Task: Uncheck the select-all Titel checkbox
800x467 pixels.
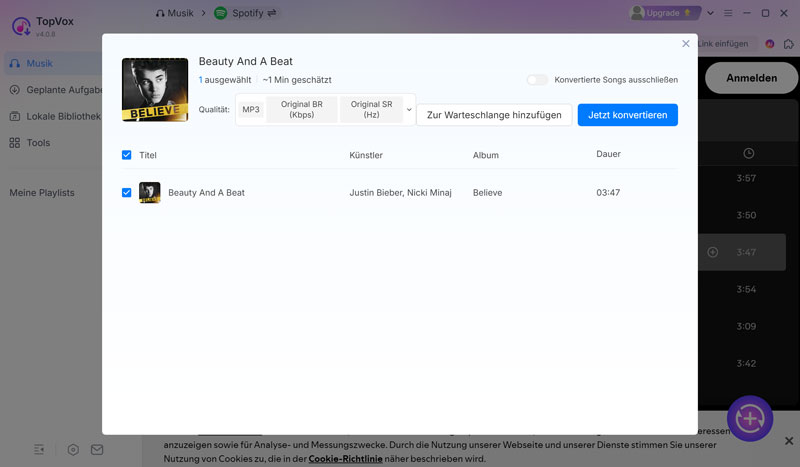Action: 127,155
